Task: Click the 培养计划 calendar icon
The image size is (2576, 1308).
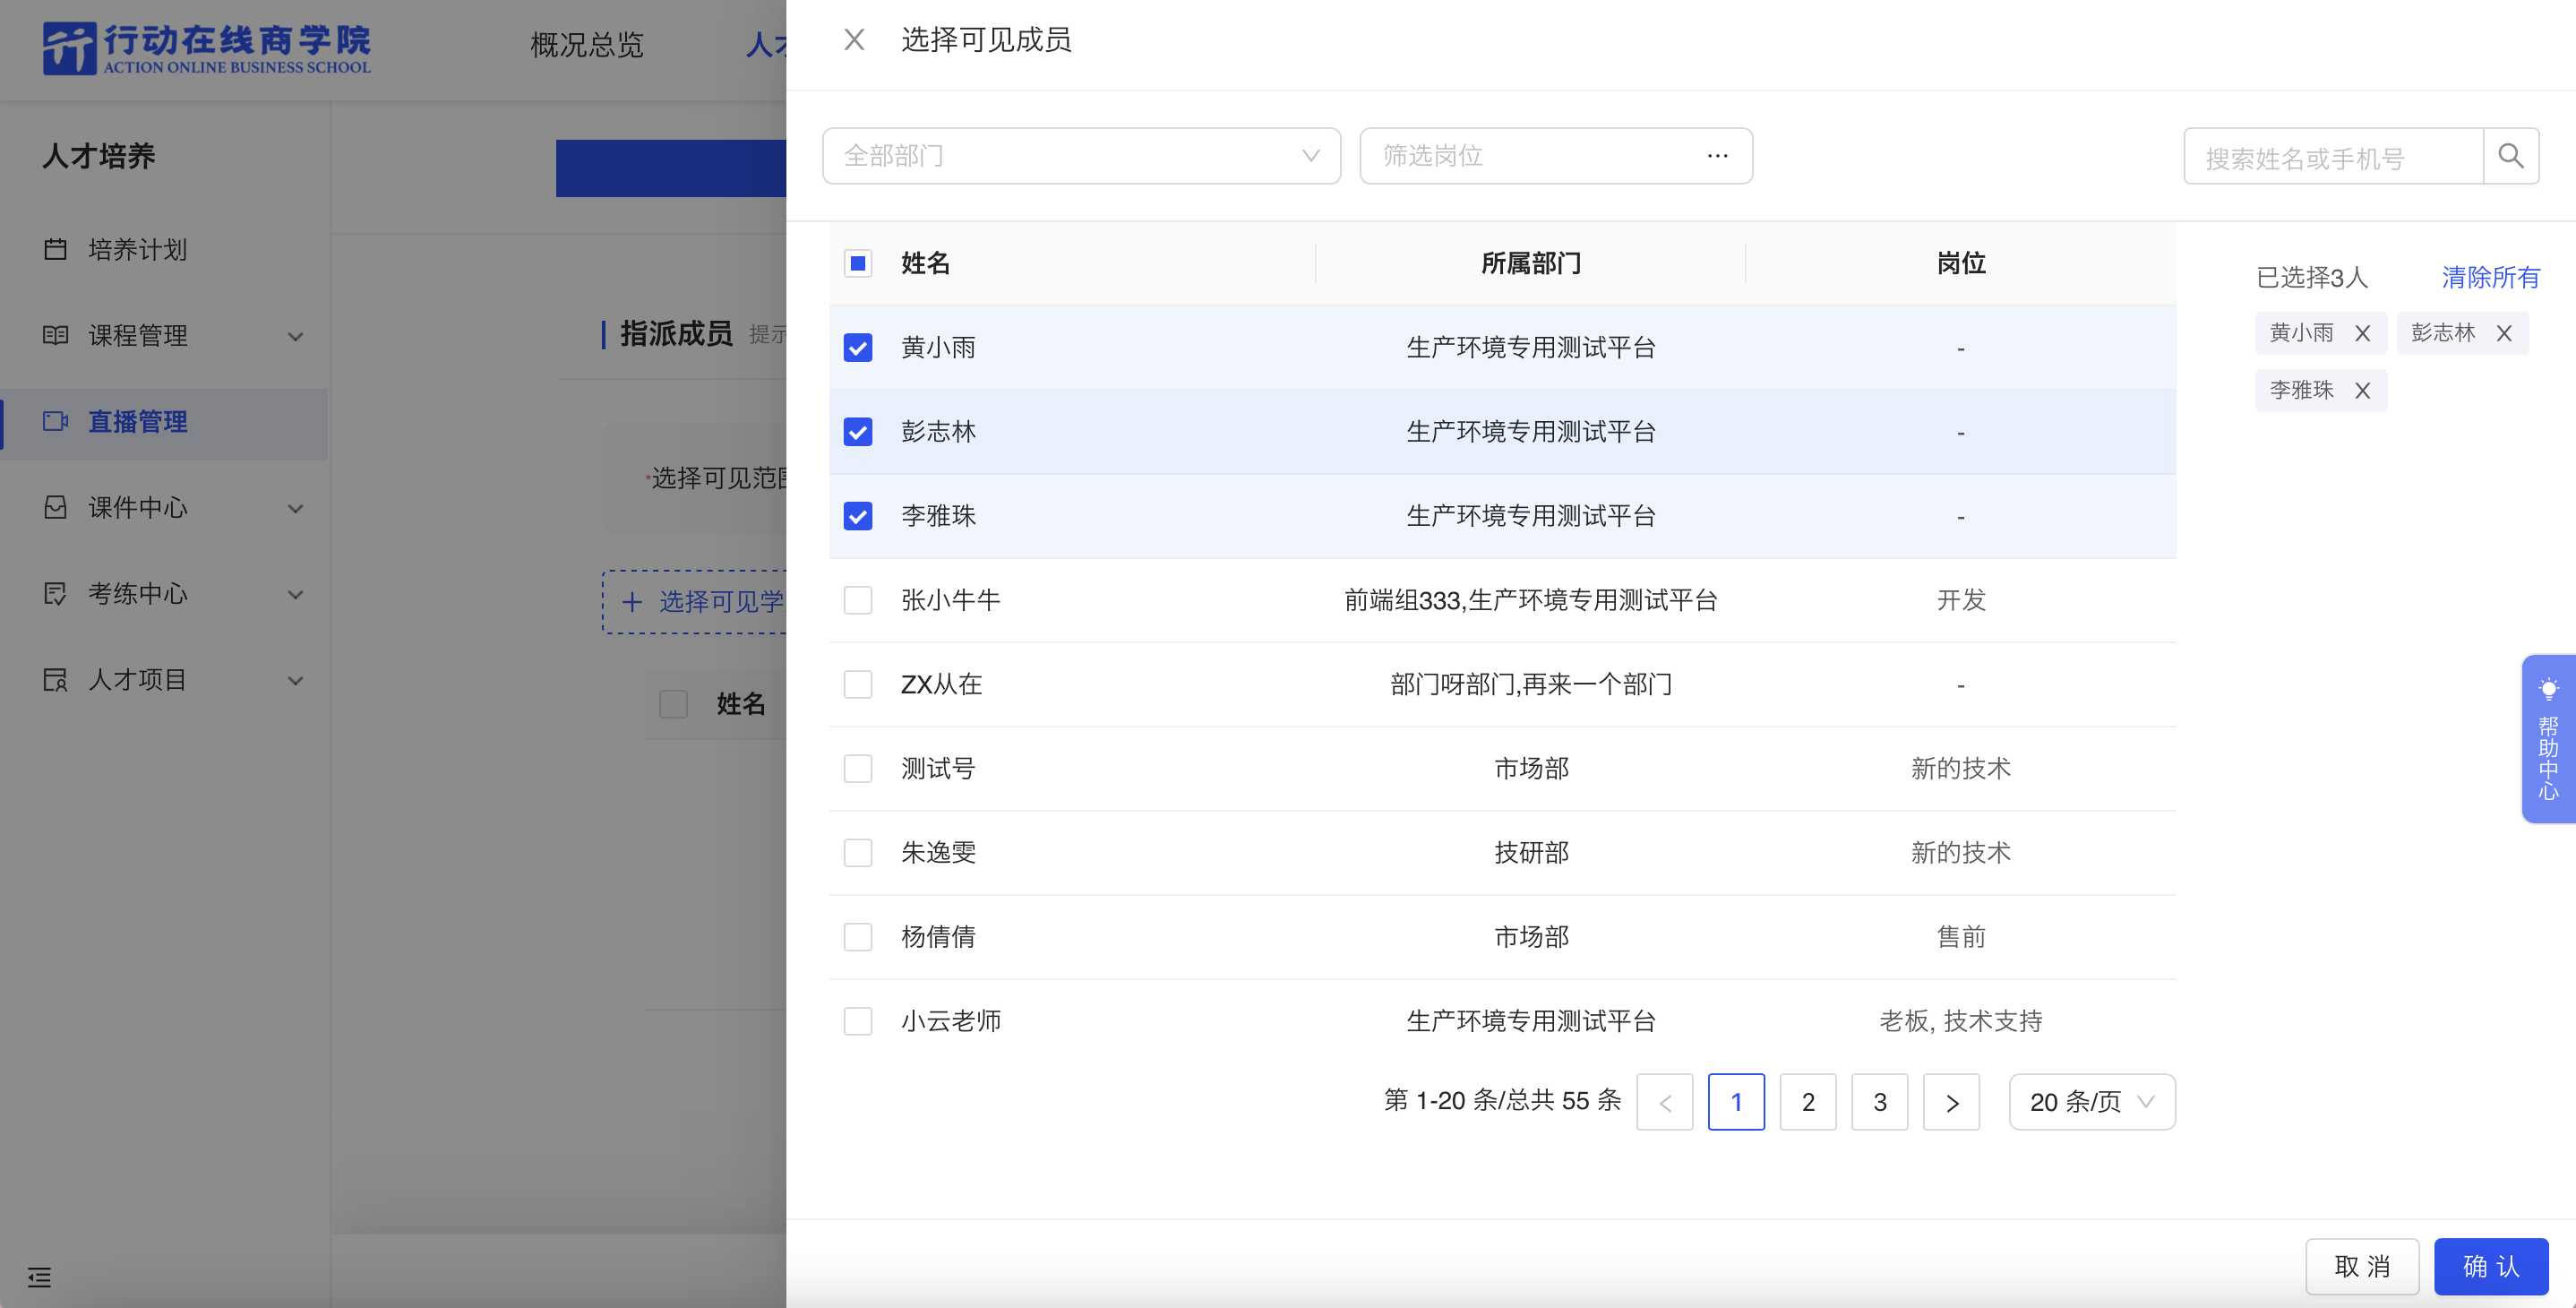Action: 55,249
